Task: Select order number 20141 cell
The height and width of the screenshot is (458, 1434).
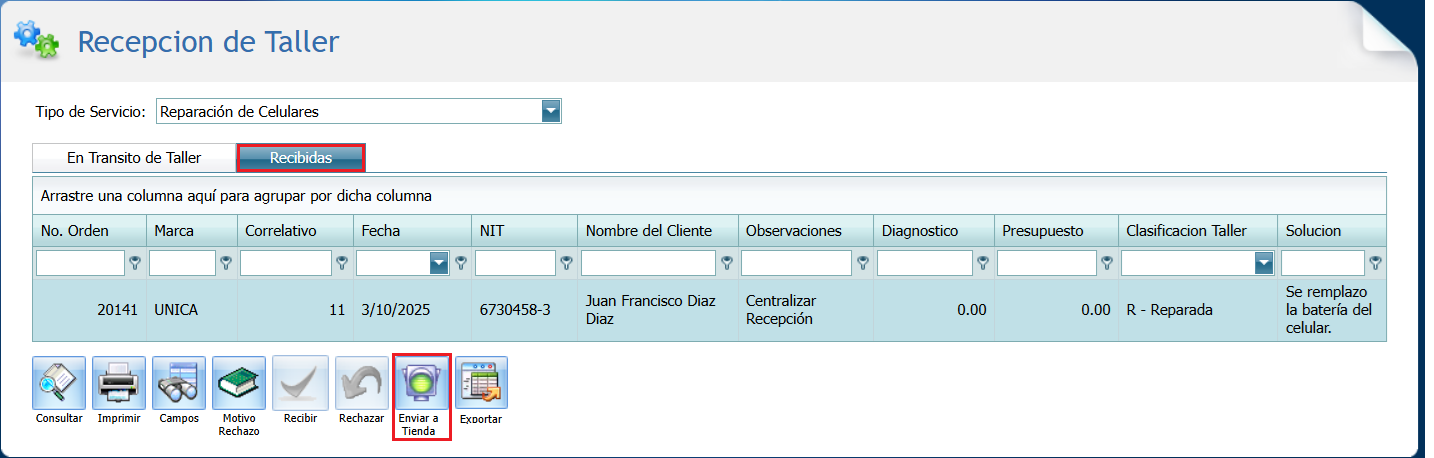Action: coord(89,310)
